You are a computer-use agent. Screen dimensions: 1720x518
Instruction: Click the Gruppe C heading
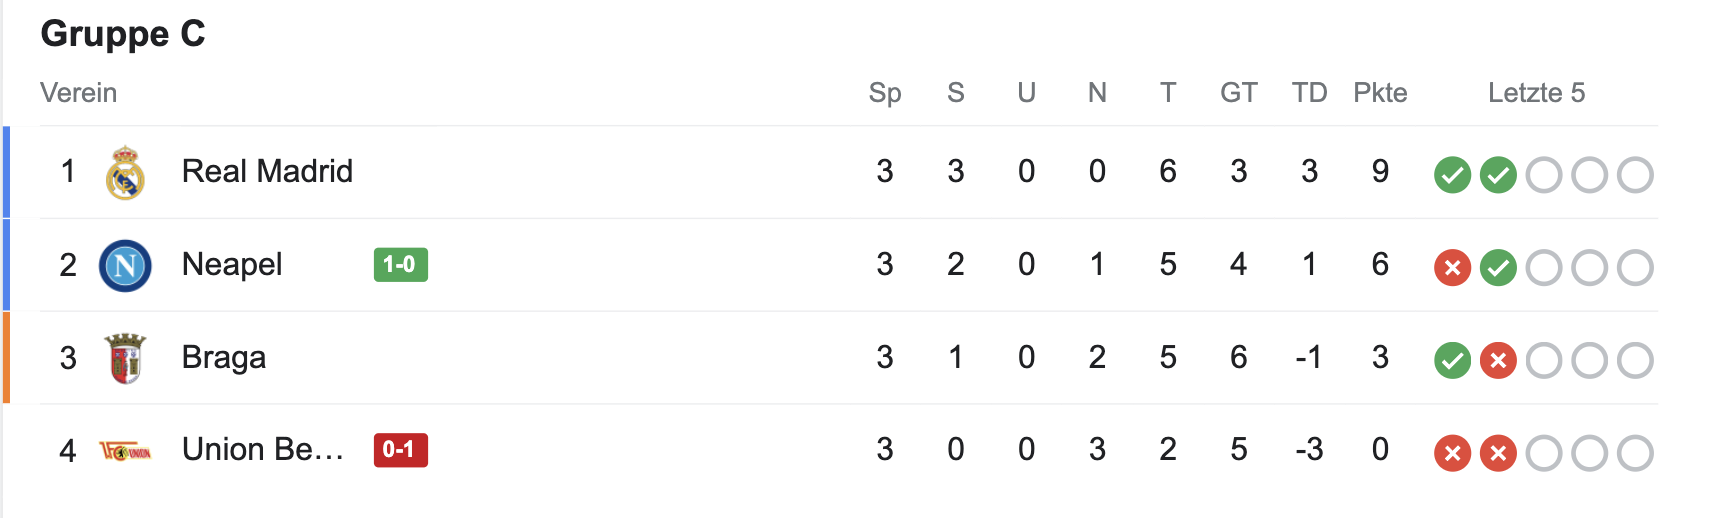(123, 34)
